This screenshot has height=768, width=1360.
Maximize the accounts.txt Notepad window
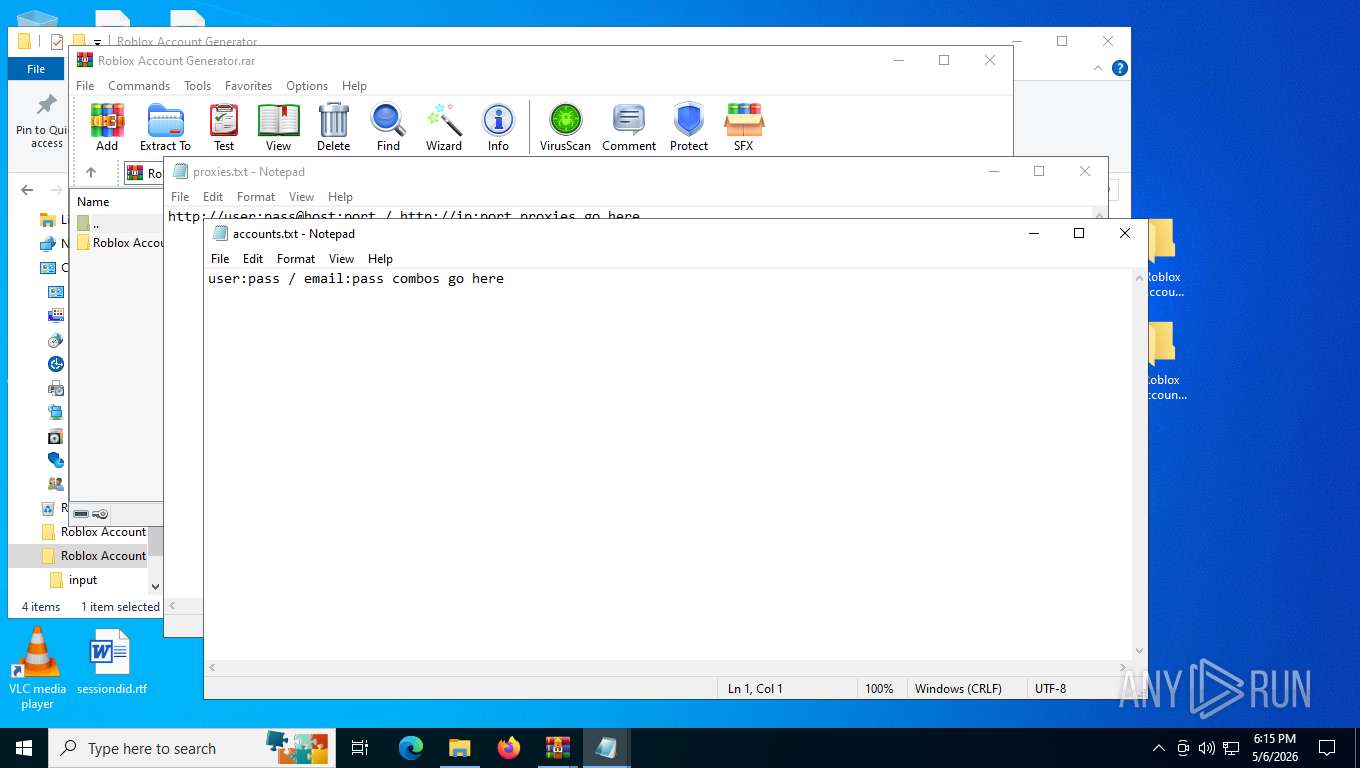(1078, 233)
